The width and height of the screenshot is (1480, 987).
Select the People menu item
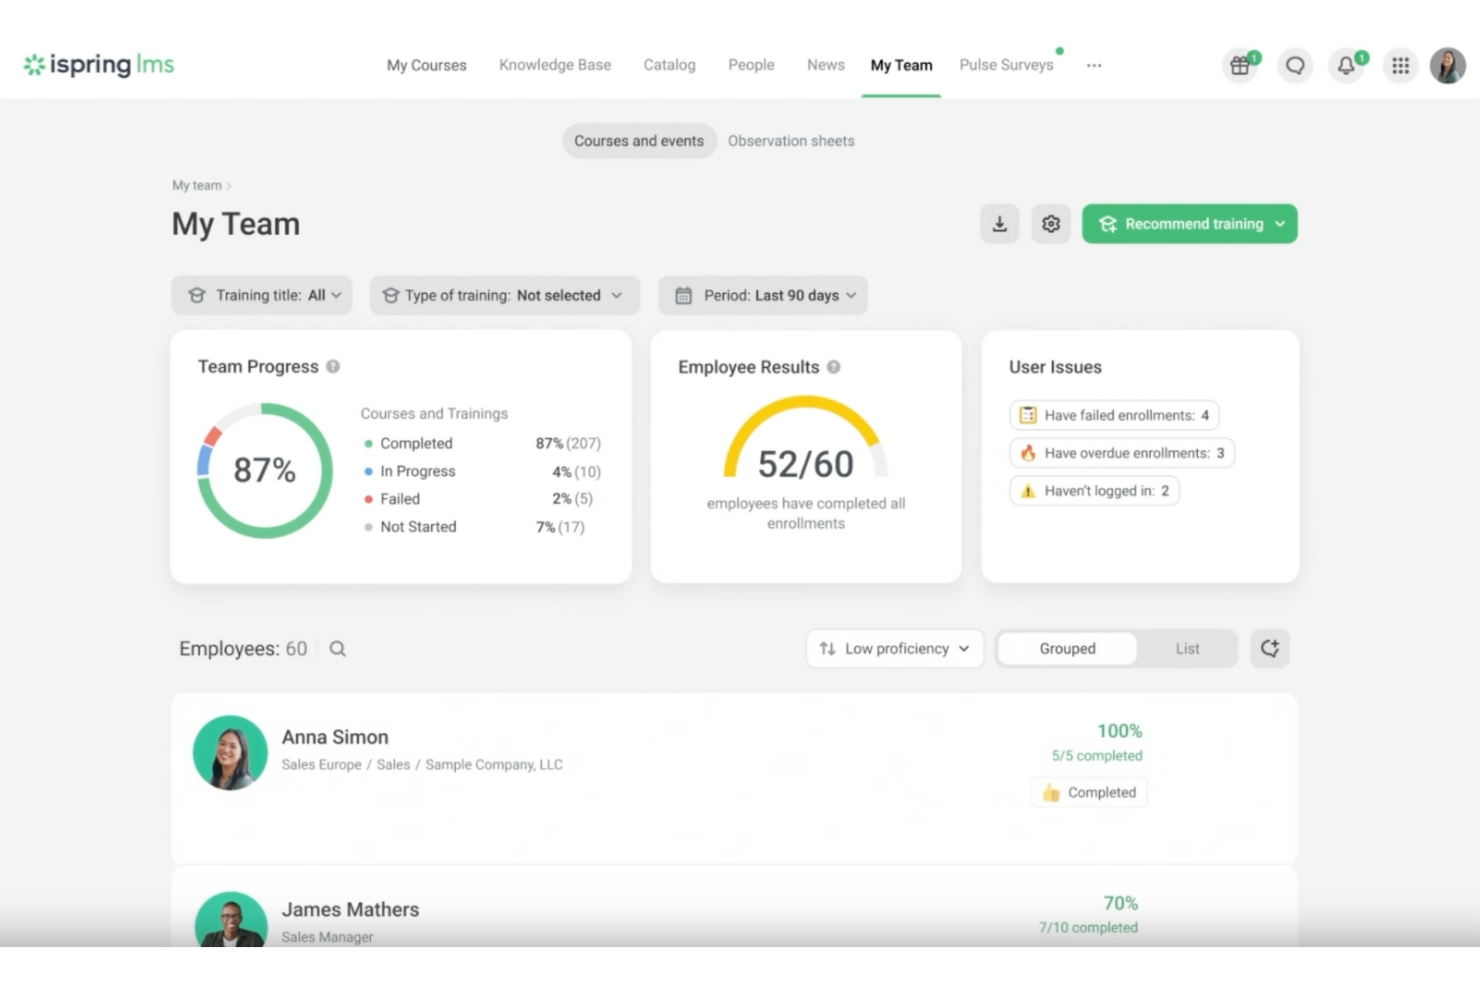pyautogui.click(x=751, y=64)
